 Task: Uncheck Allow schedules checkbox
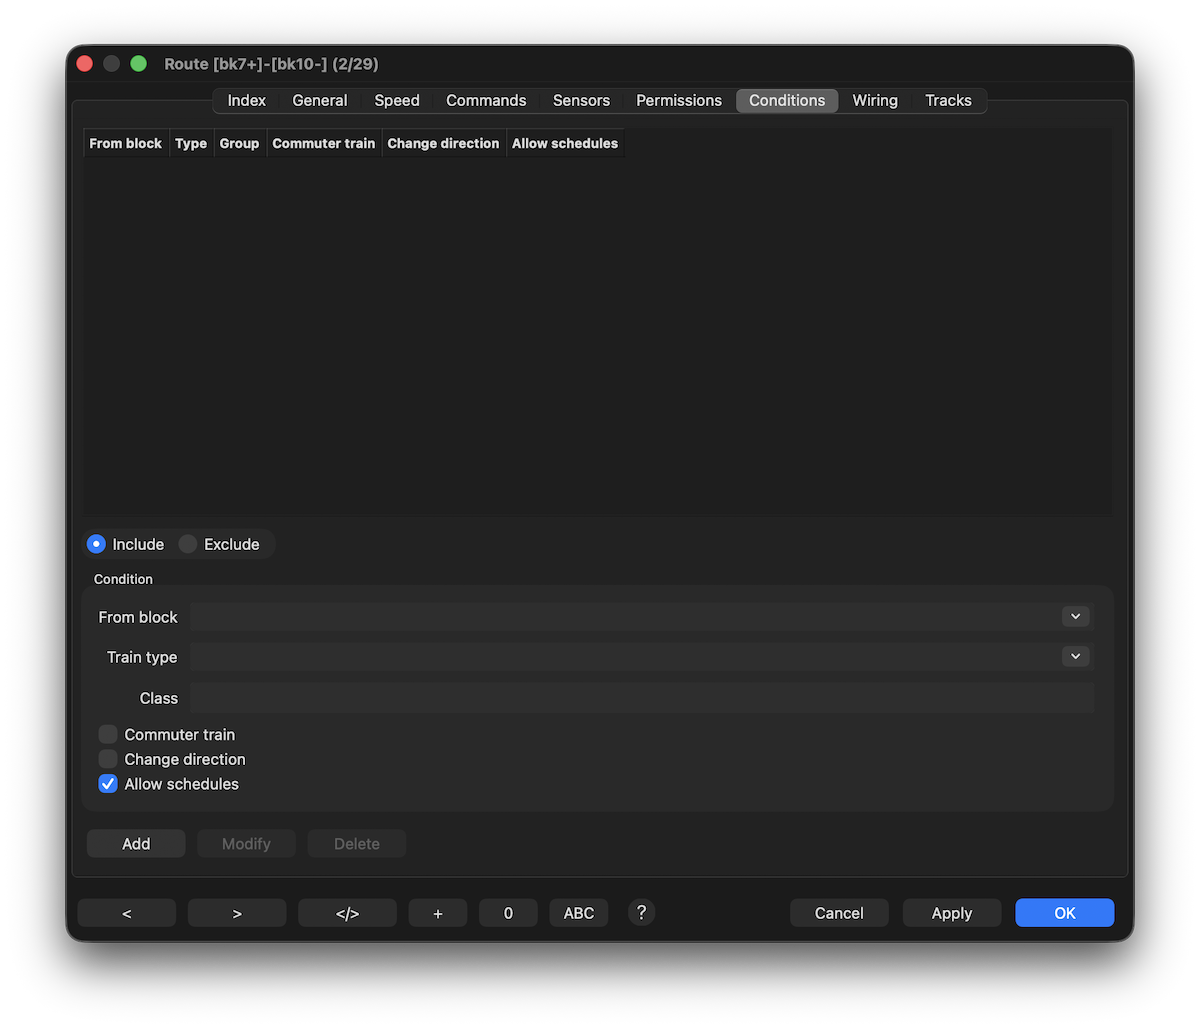click(108, 784)
